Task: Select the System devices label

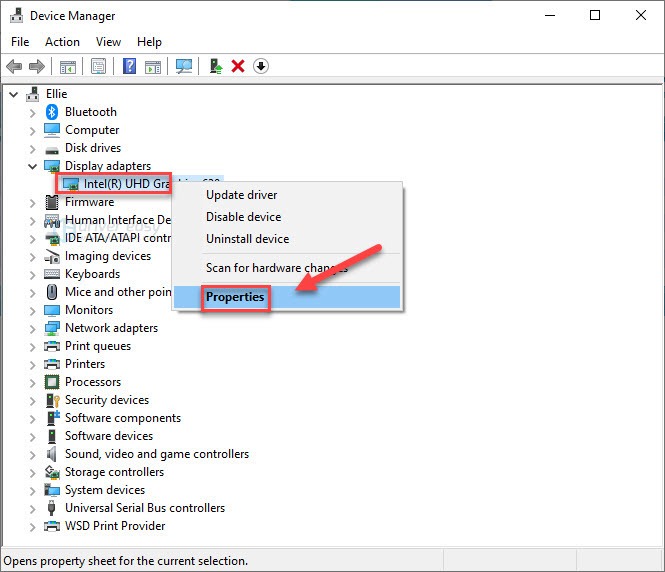Action: click(x=105, y=490)
